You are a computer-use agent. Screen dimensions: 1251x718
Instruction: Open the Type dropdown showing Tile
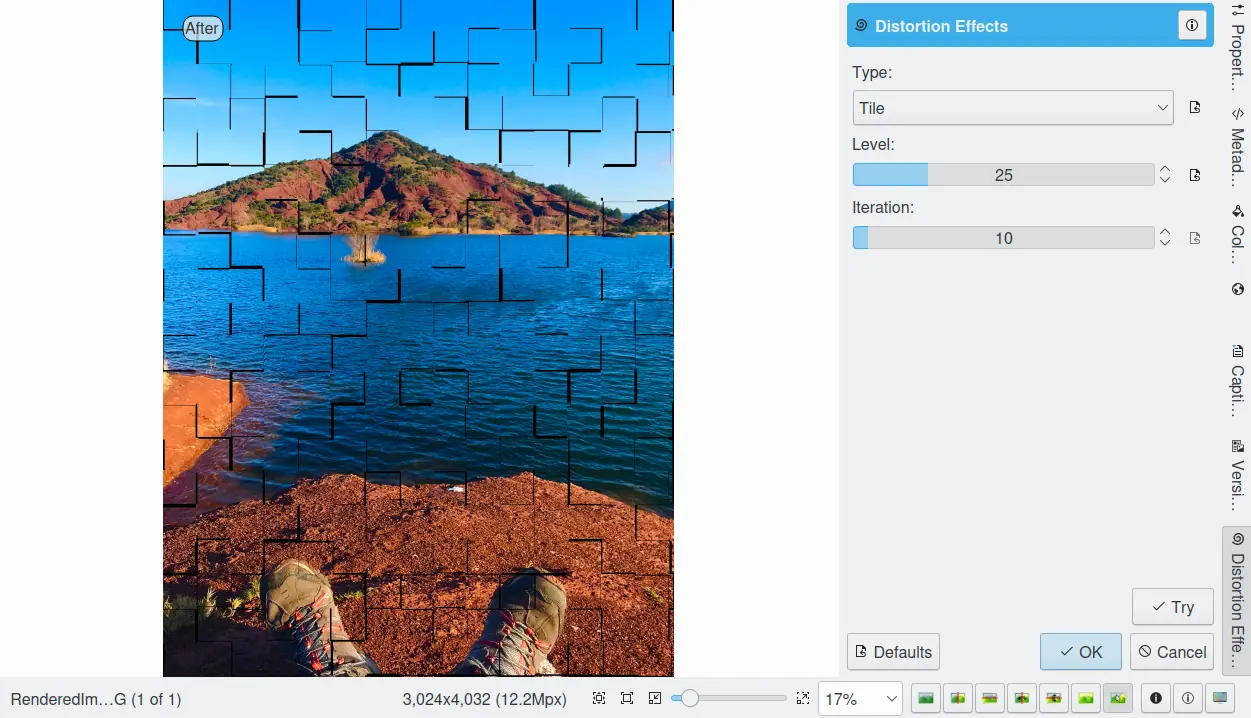(x=1013, y=108)
